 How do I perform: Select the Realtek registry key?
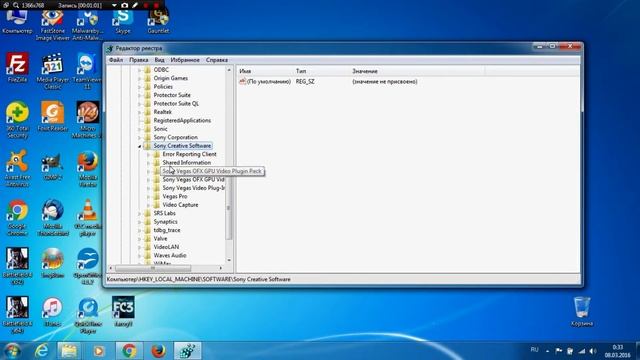pyautogui.click(x=162, y=112)
